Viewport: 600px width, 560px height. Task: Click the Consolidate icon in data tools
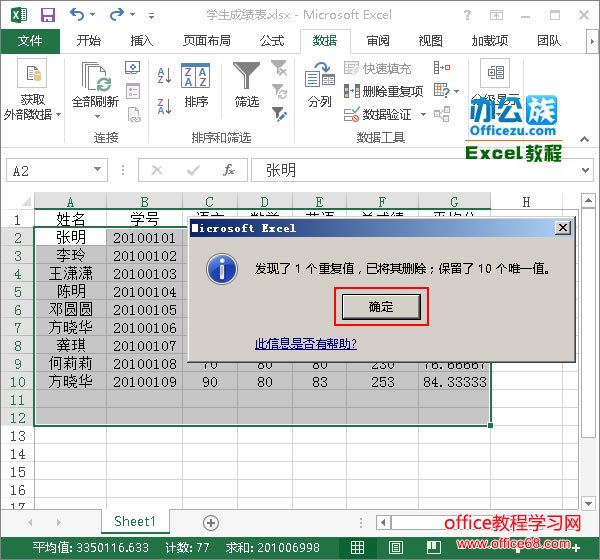pos(442,68)
